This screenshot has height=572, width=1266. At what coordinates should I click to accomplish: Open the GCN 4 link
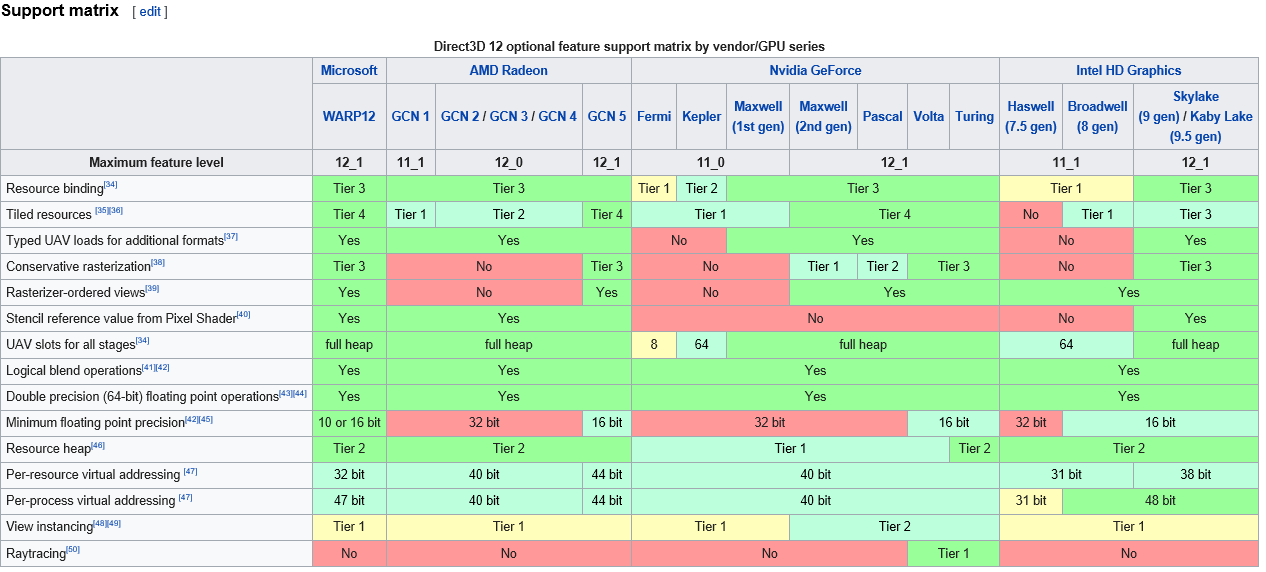pyautogui.click(x=558, y=116)
